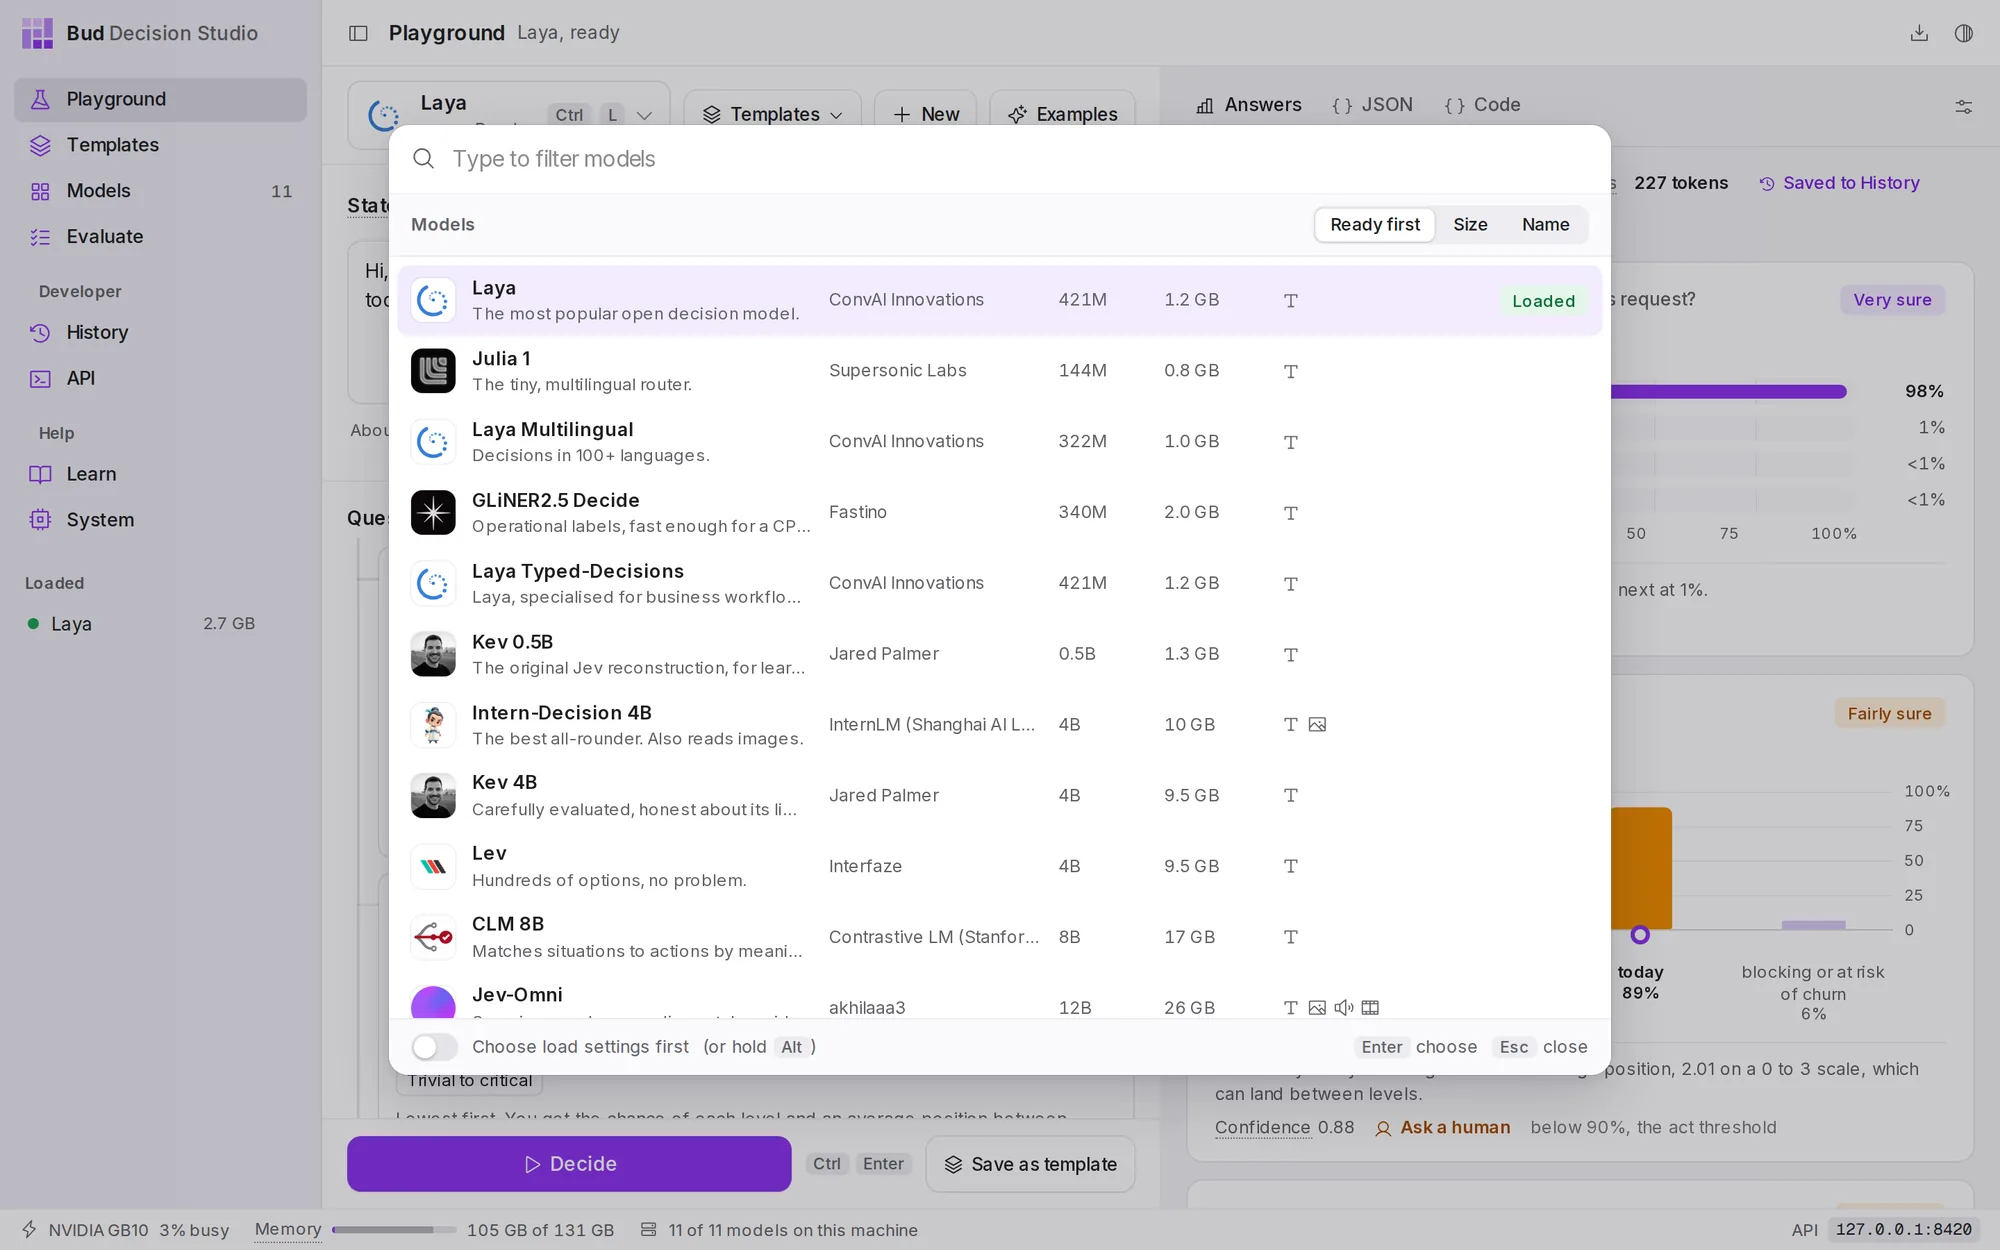Click the Examples button
Image resolution: width=2000 pixels, height=1250 pixels.
click(x=1062, y=114)
